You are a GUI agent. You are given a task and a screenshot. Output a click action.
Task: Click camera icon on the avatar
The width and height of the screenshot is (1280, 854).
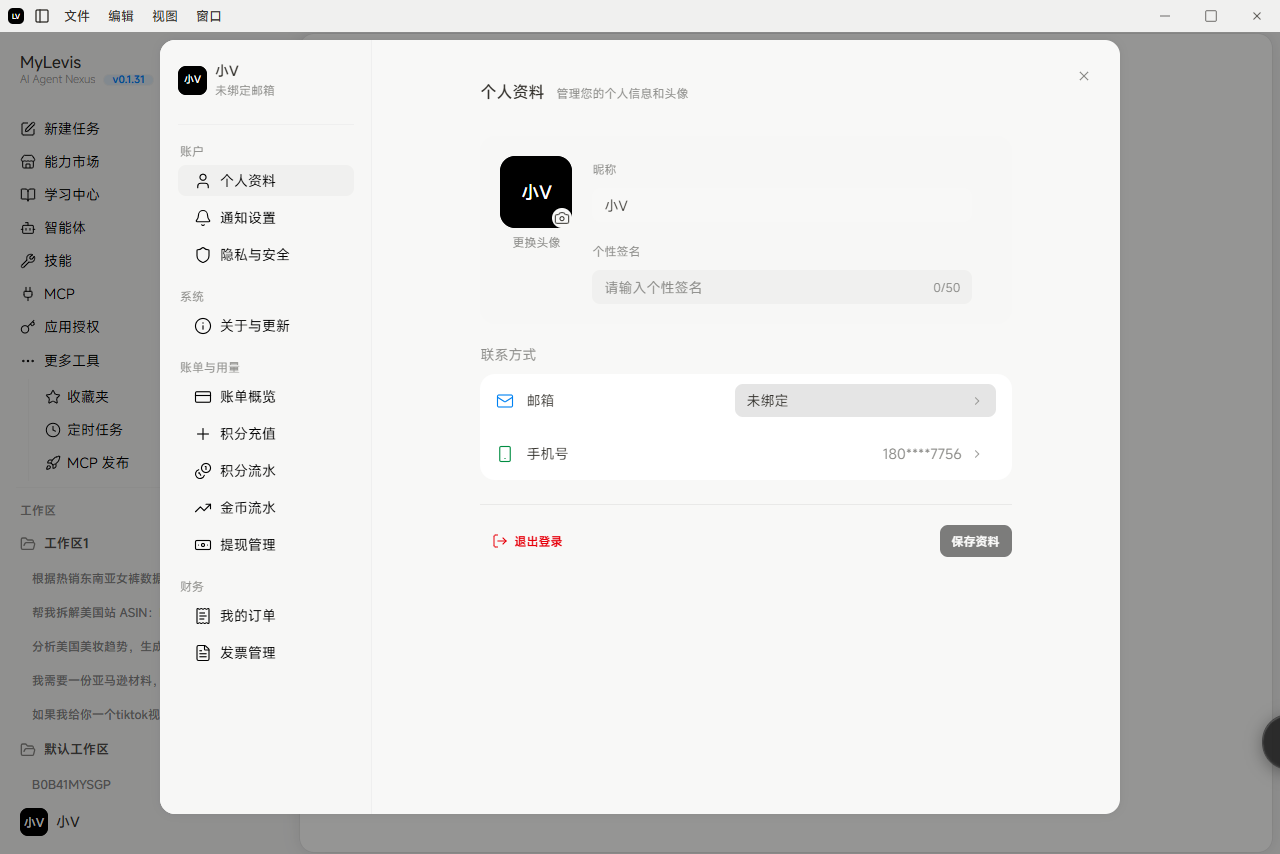pyautogui.click(x=562, y=218)
